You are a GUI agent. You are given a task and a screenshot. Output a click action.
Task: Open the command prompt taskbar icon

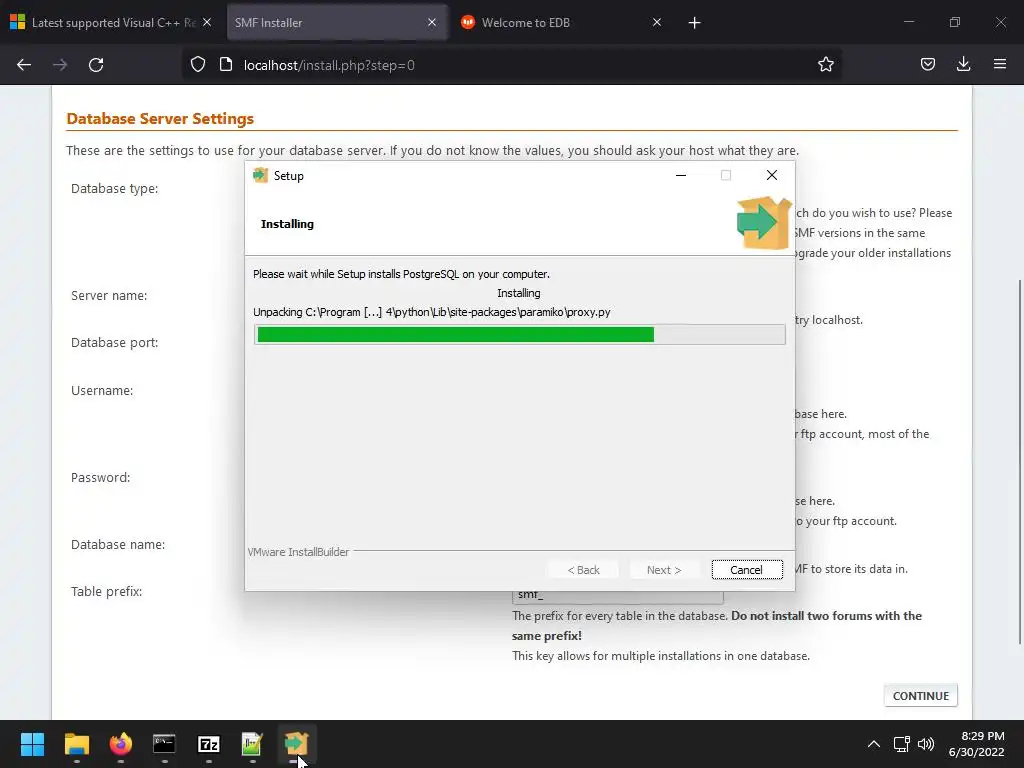tap(164, 744)
